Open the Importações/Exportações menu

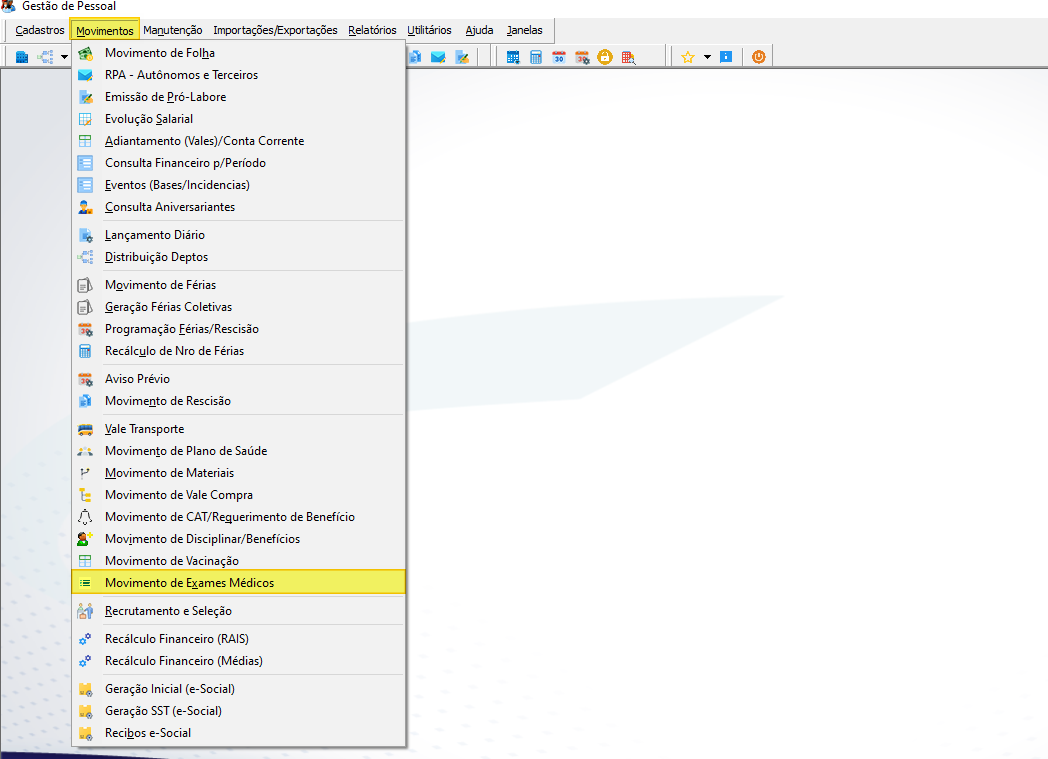(275, 30)
